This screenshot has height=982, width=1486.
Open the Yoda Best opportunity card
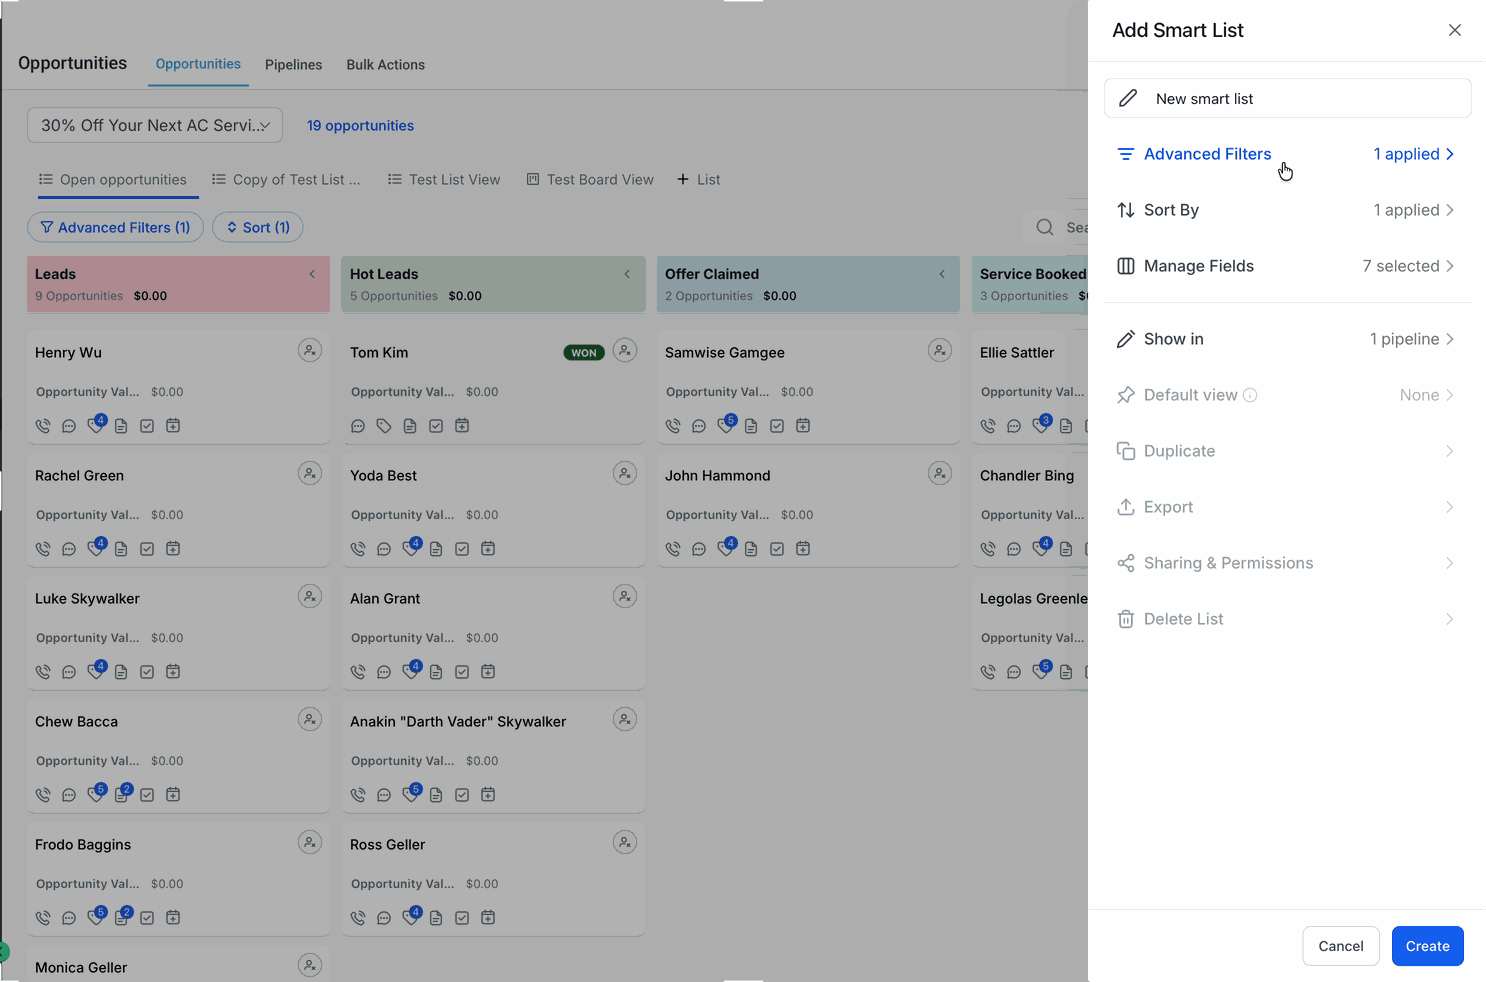[x=493, y=510]
